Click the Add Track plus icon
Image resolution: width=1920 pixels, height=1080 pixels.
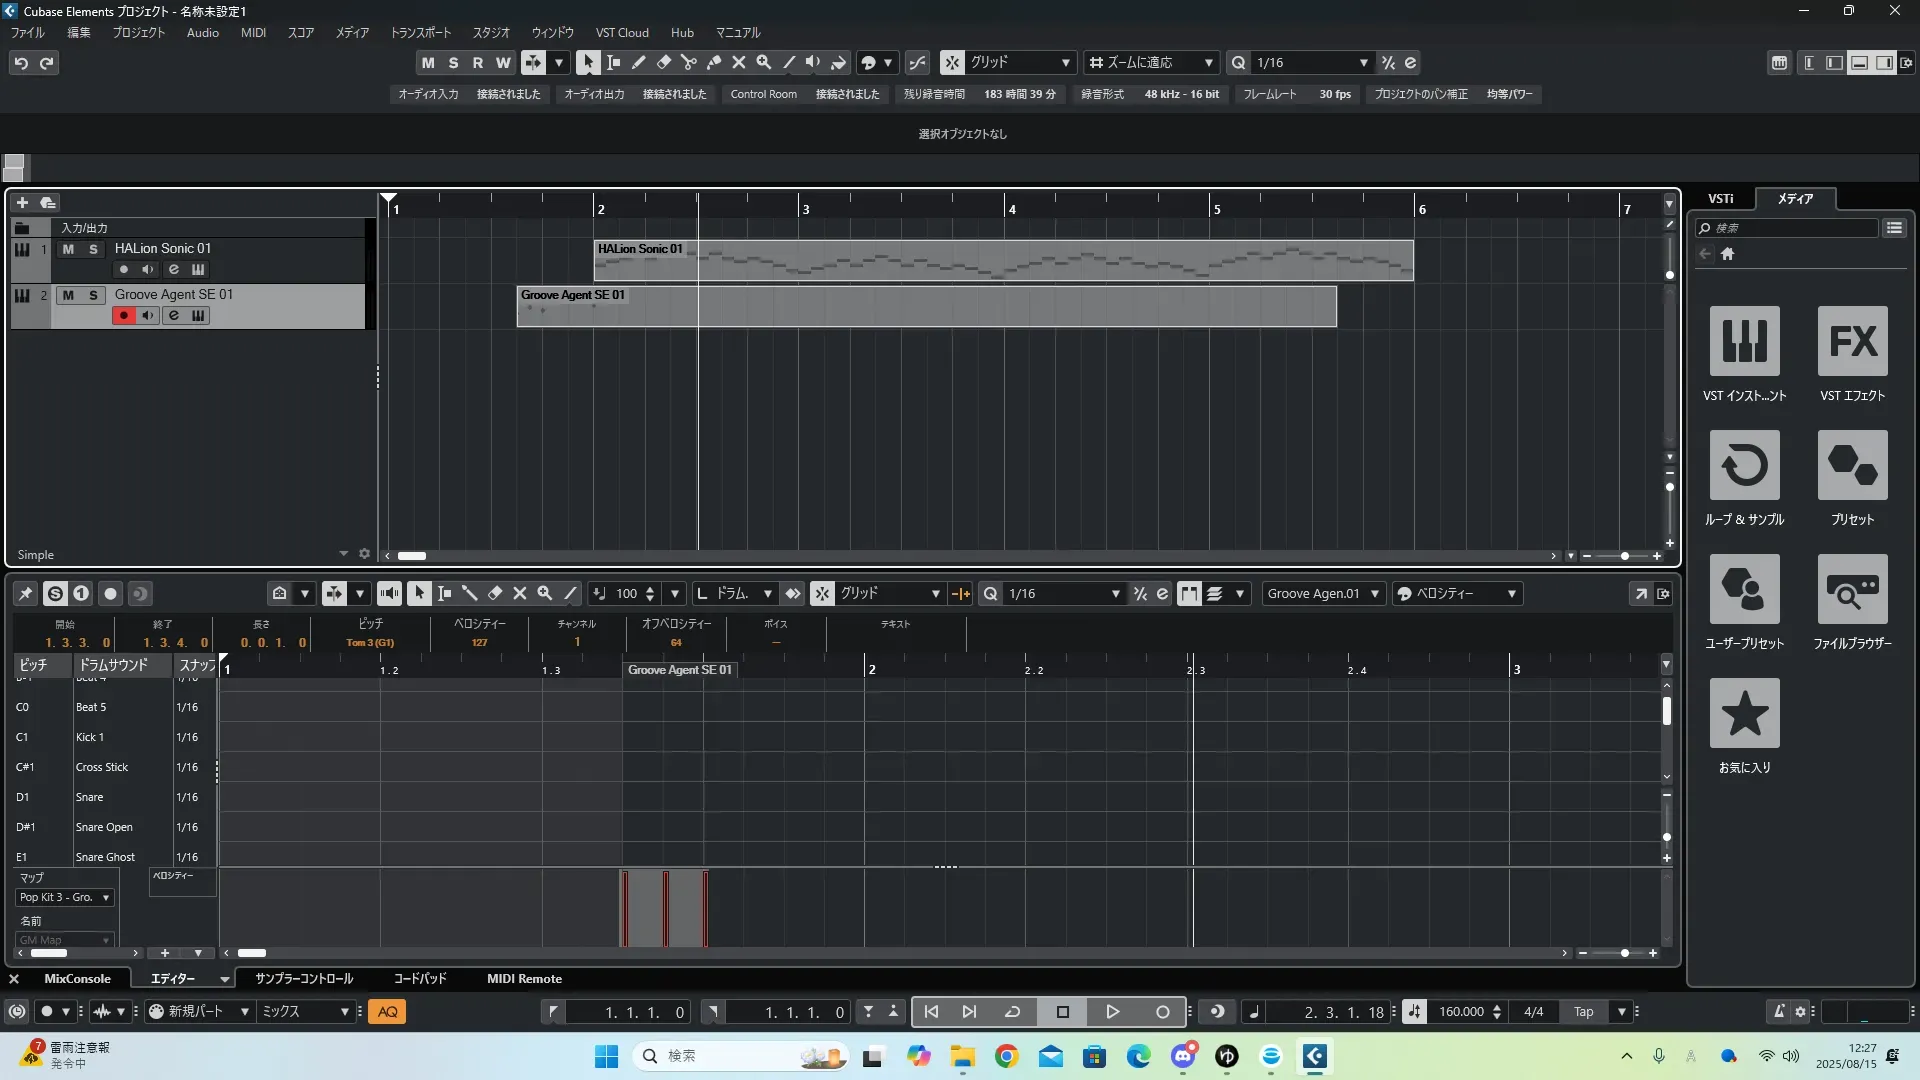[22, 202]
